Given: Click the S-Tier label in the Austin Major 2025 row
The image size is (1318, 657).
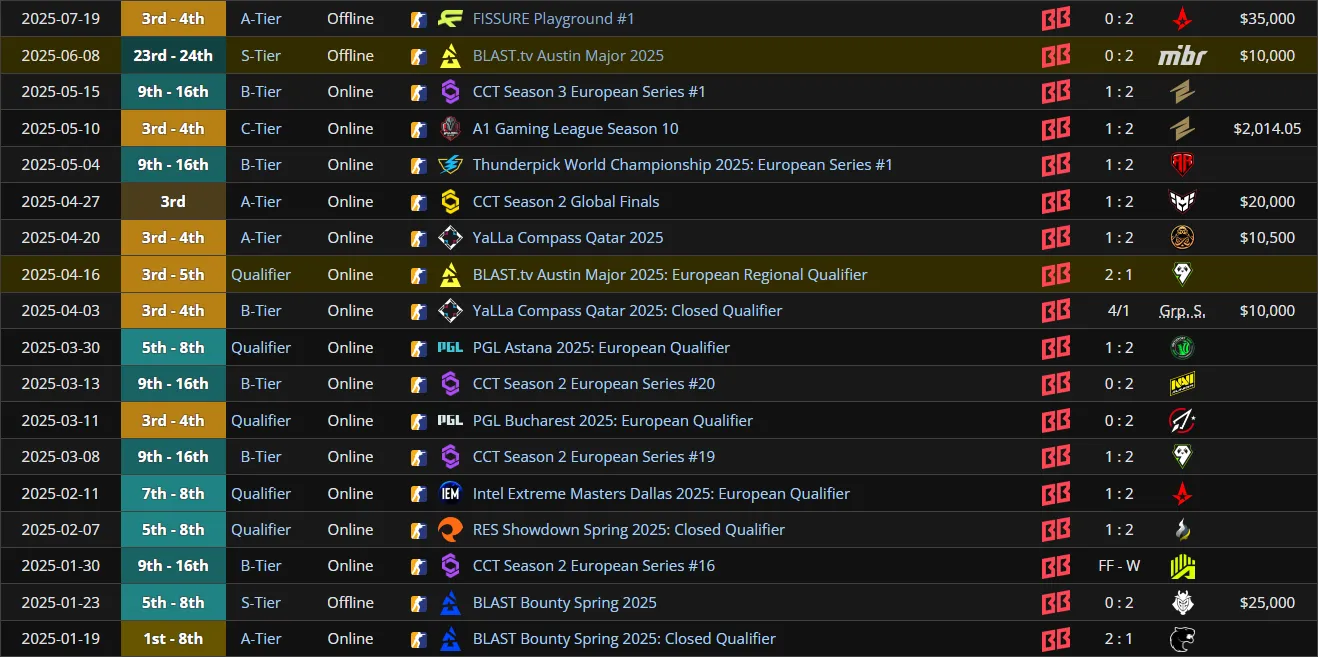Looking at the screenshot, I should click(261, 56).
